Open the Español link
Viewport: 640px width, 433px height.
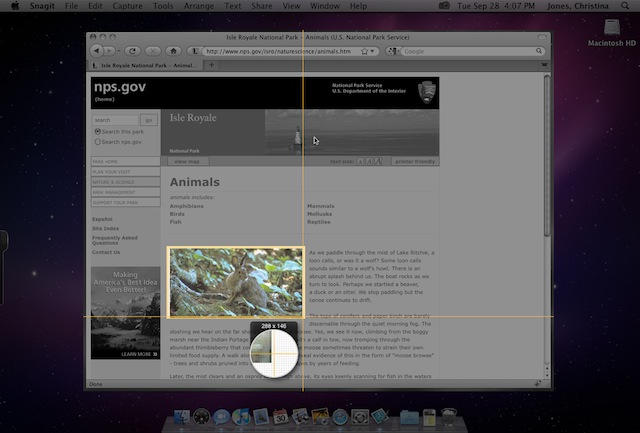coord(102,219)
